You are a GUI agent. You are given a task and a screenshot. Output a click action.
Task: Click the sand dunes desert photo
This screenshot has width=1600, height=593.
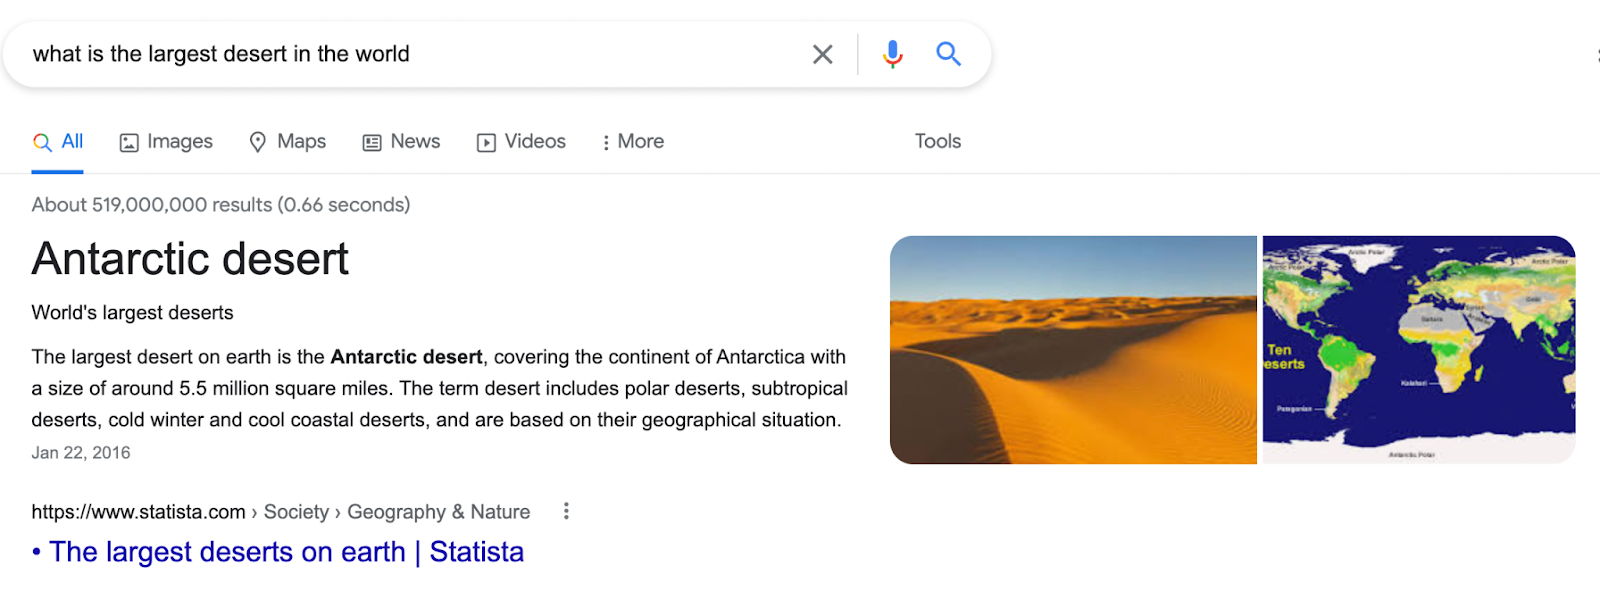click(1074, 349)
